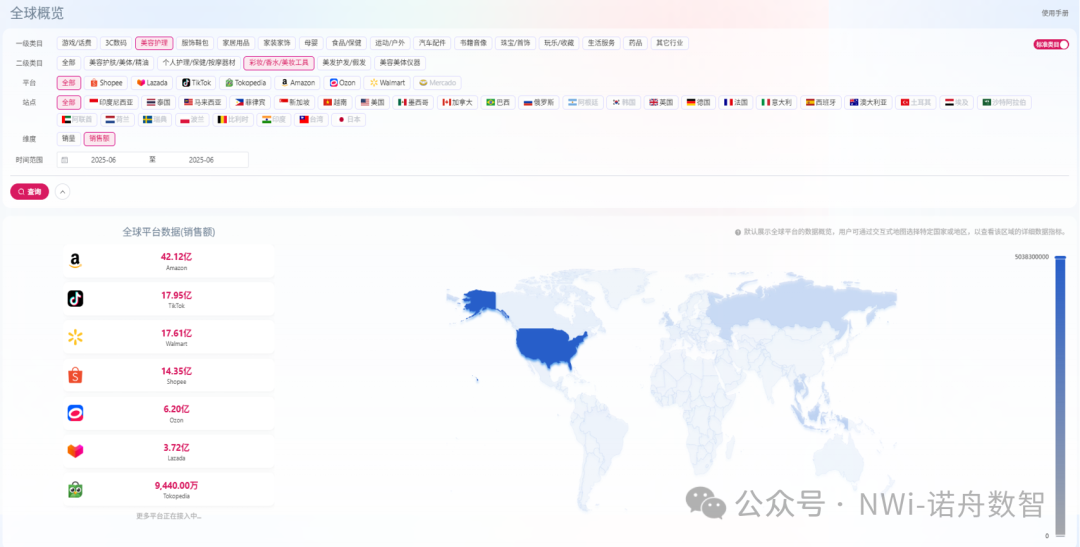Collapse the filter panel with the chevron button
The image size is (1080, 547).
tap(62, 191)
